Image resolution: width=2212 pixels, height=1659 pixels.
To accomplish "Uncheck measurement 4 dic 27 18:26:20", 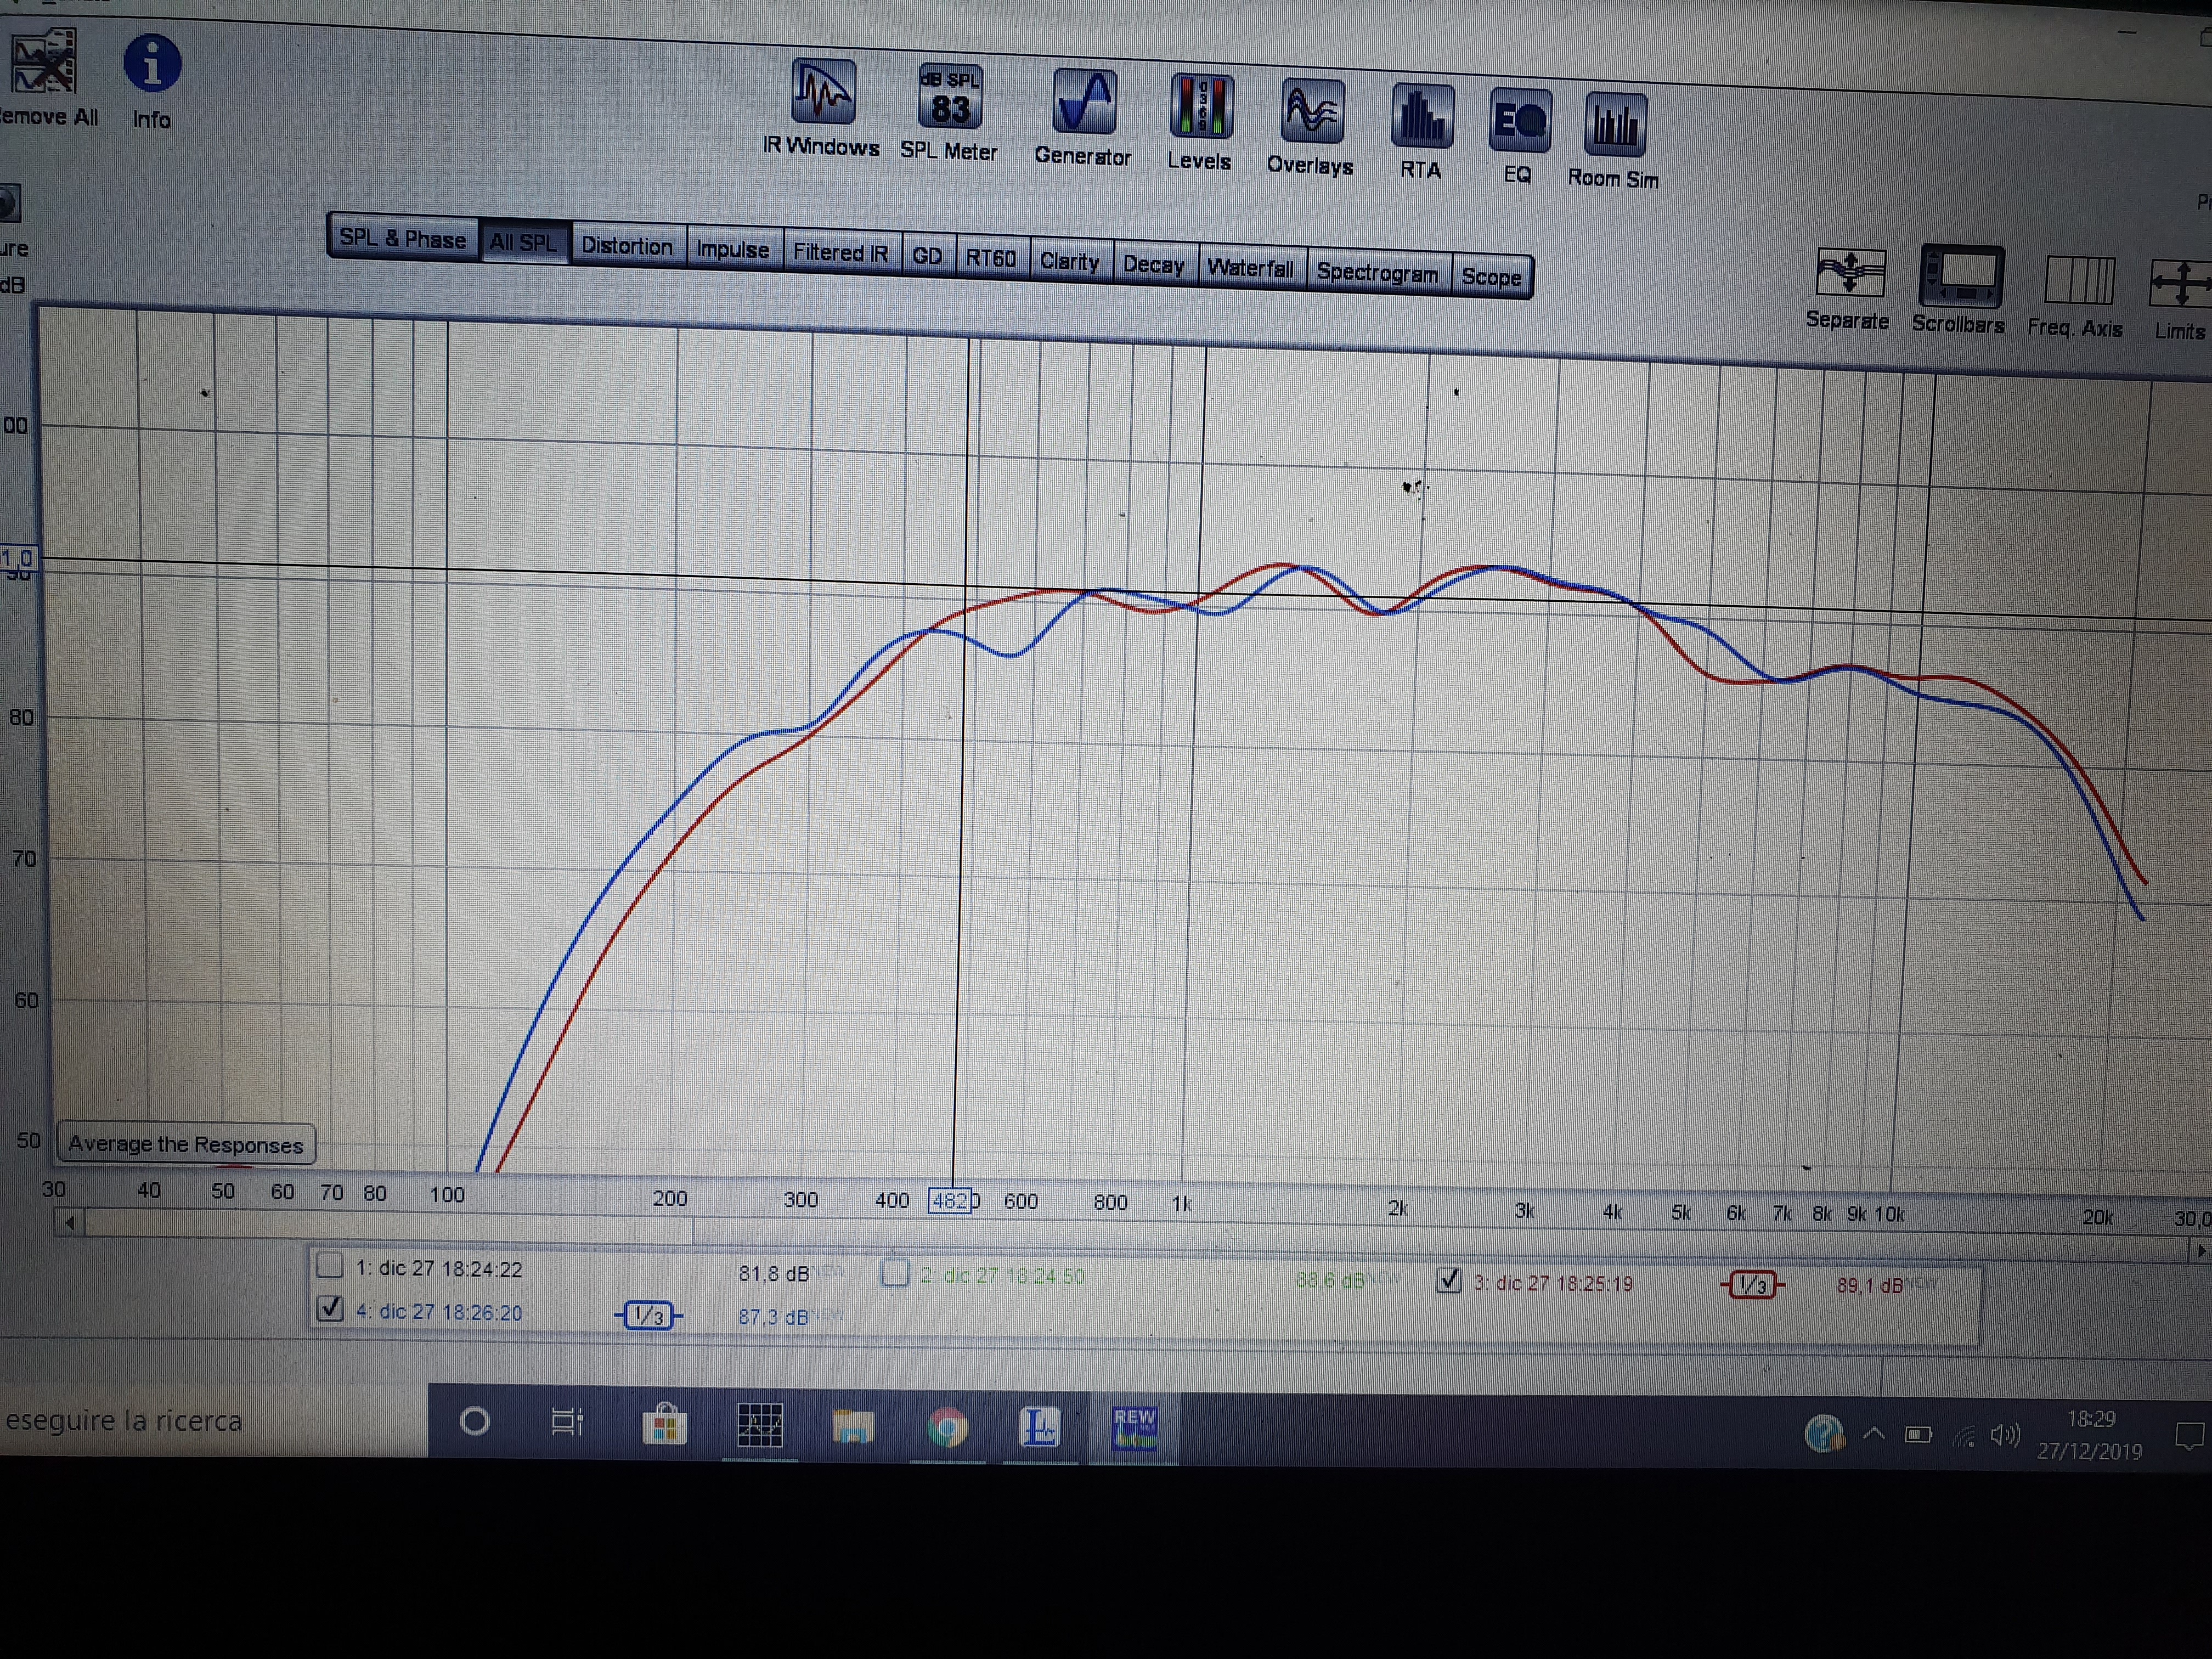I will coord(330,1309).
